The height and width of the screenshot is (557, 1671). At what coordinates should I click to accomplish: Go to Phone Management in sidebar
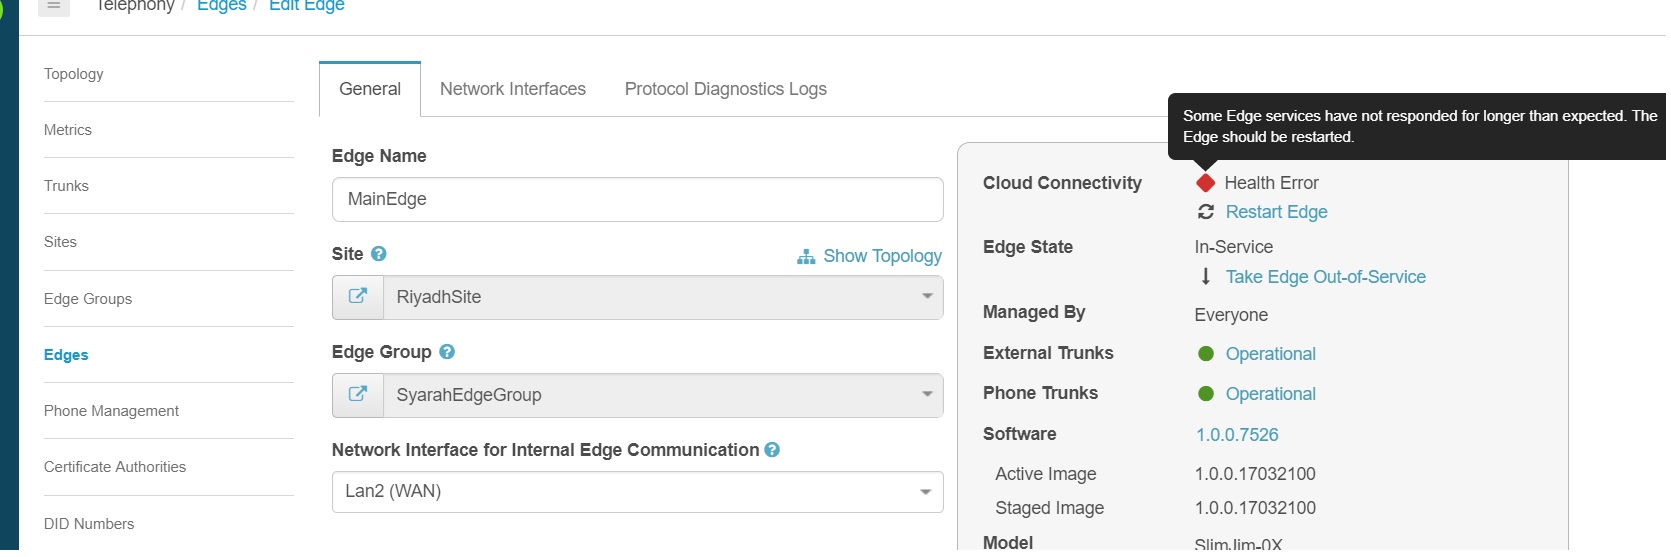coord(111,411)
